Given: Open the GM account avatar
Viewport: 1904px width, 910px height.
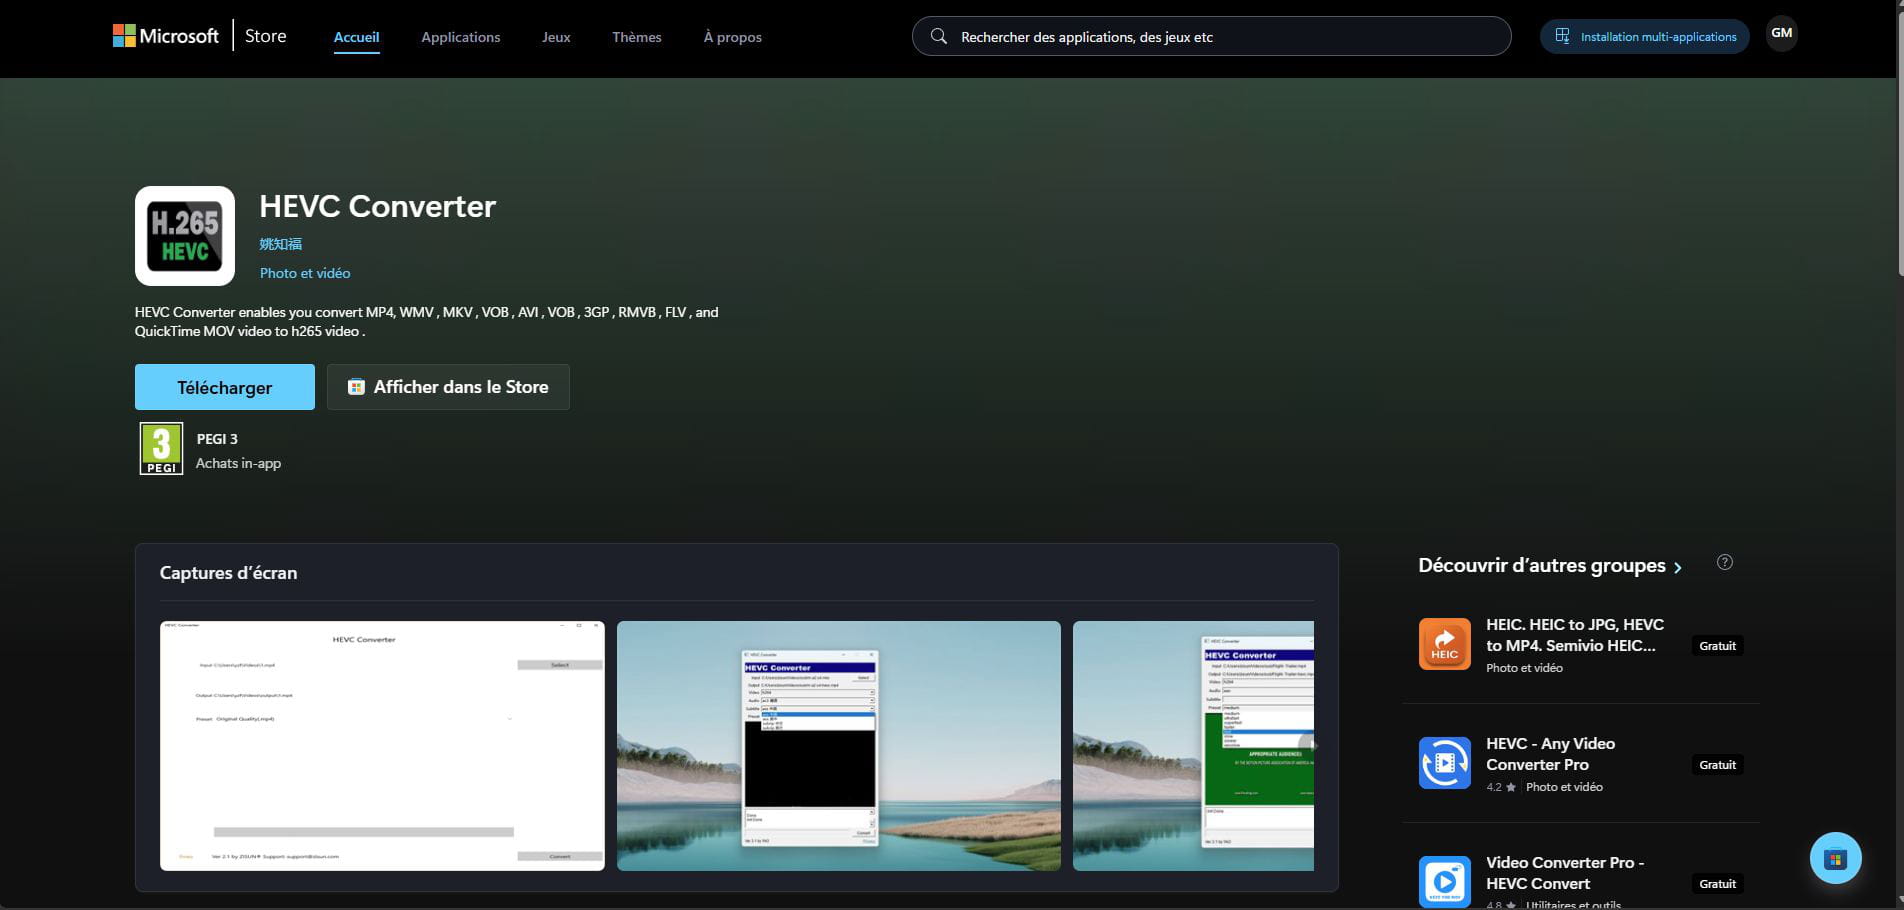Looking at the screenshot, I should (1781, 33).
